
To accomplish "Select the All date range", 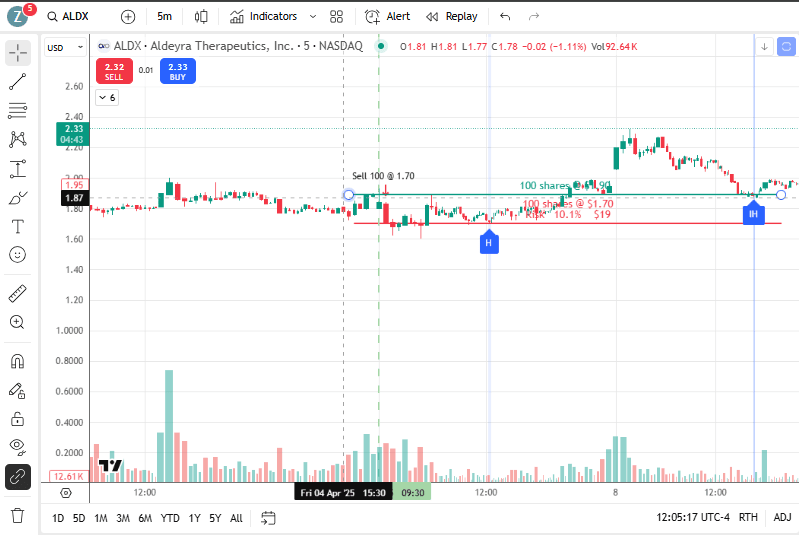I will (x=236, y=518).
